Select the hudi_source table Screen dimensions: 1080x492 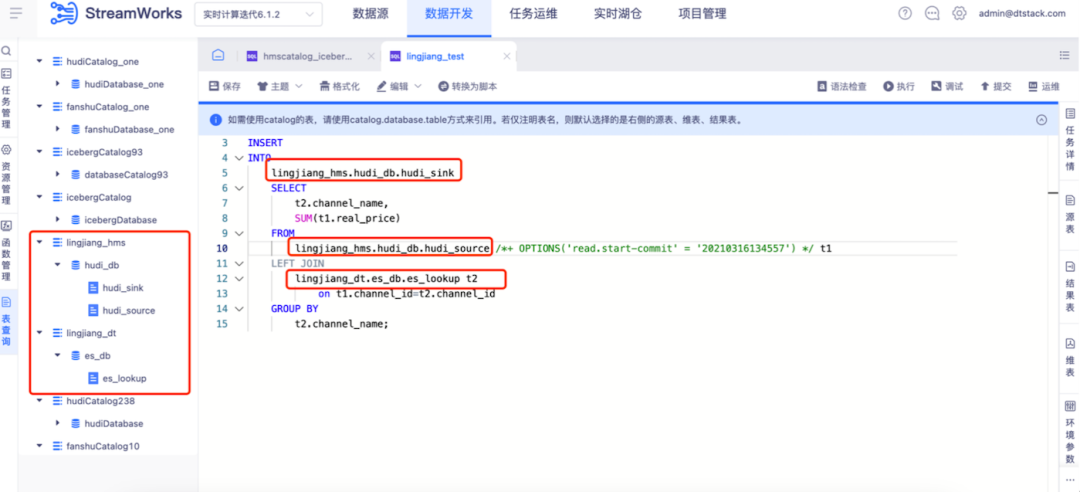tap(129, 310)
